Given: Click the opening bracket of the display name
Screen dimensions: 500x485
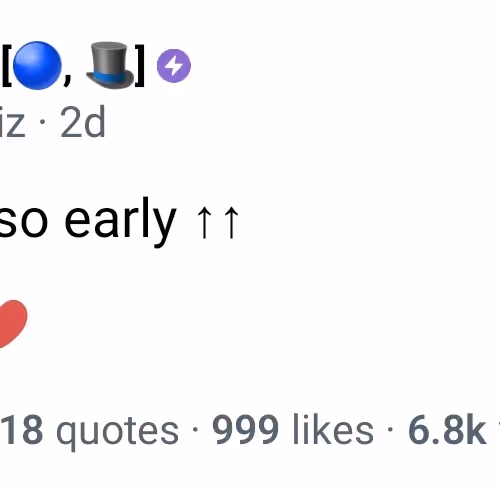Looking at the screenshot, I should pyautogui.click(x=7, y=66).
